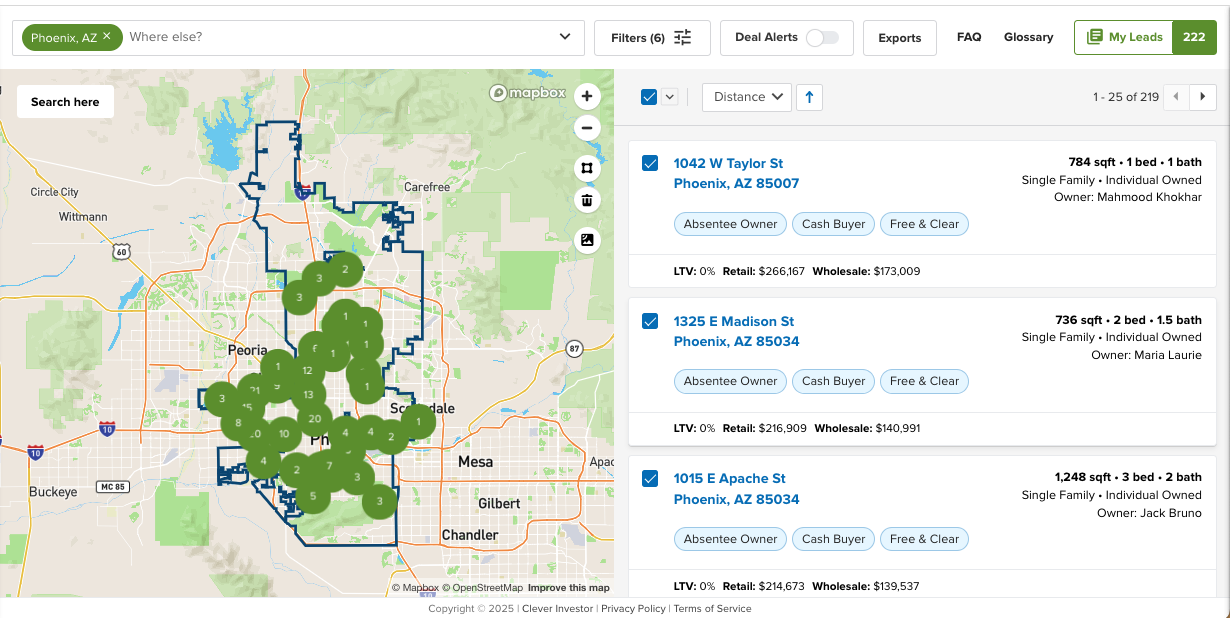Open OpenStreetMap attribution link
The width and height of the screenshot is (1230, 618).
point(482,588)
